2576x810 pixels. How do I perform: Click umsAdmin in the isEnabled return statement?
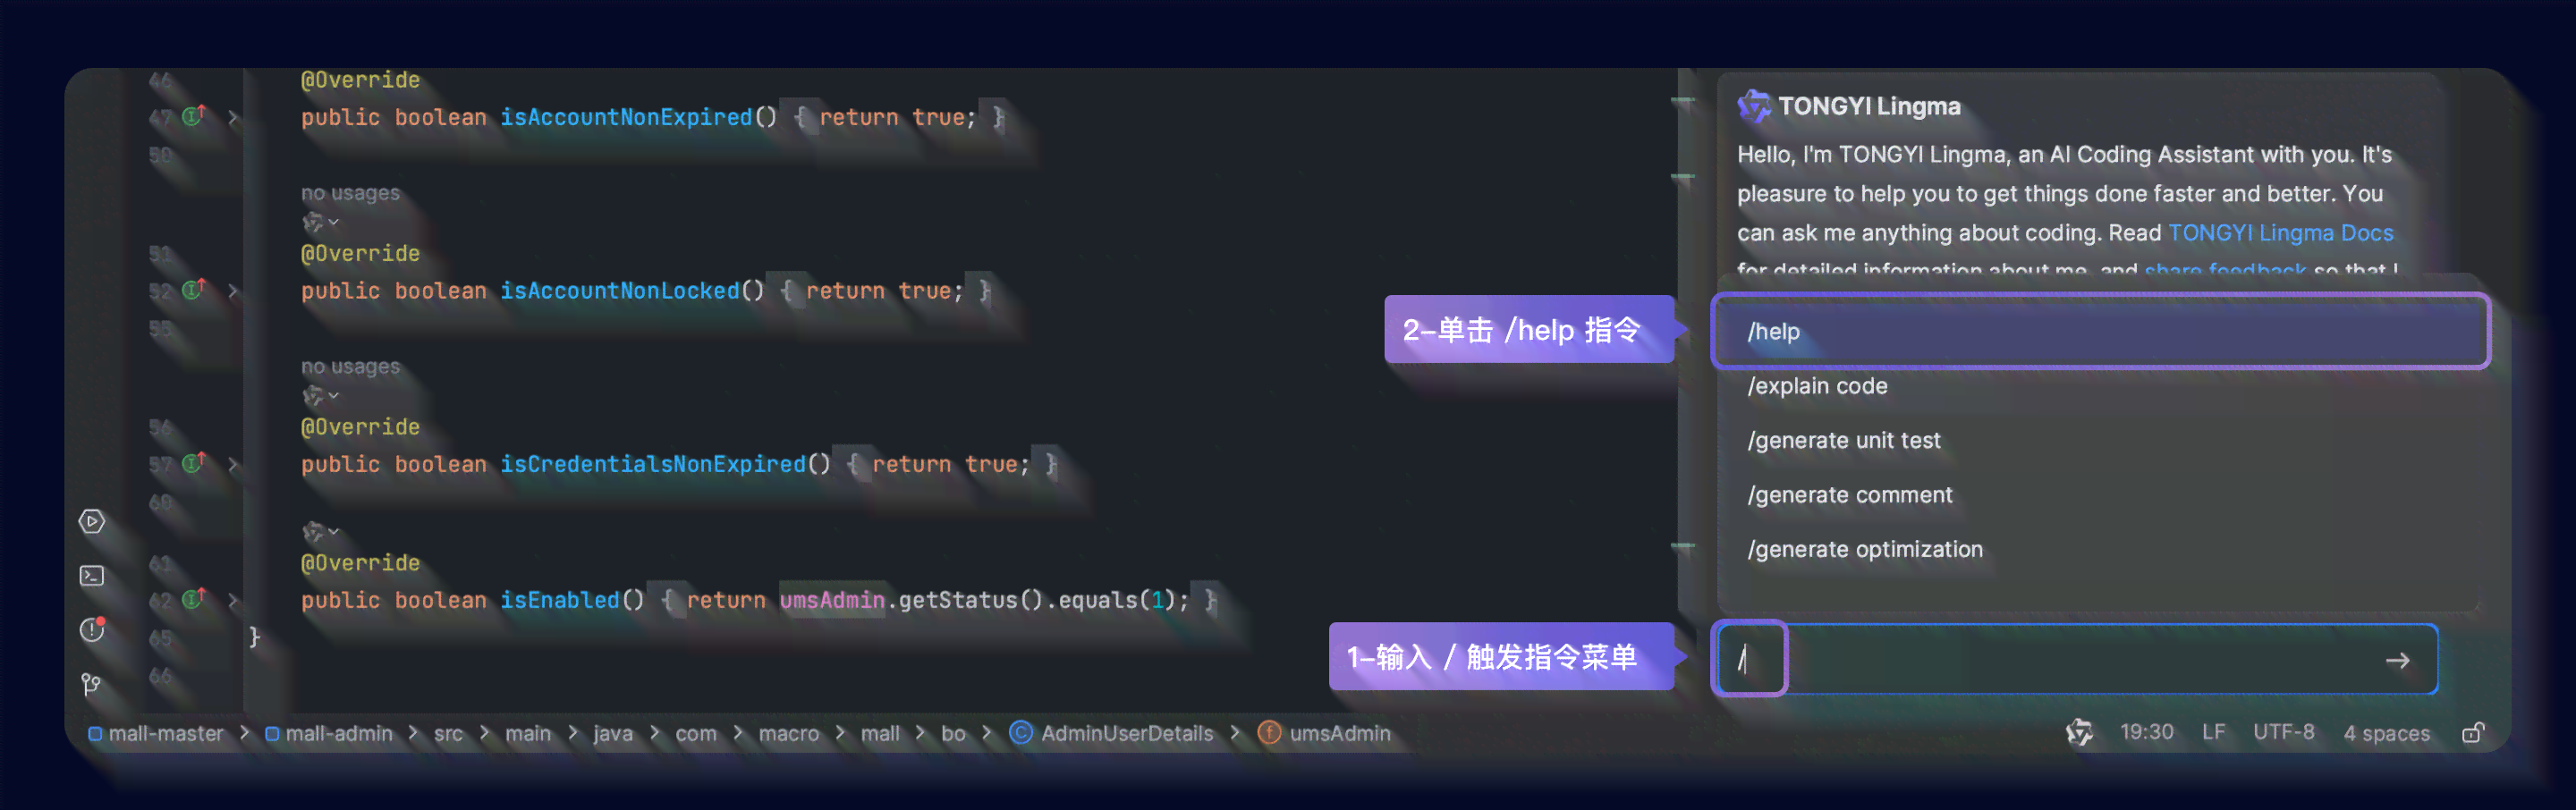(x=831, y=600)
